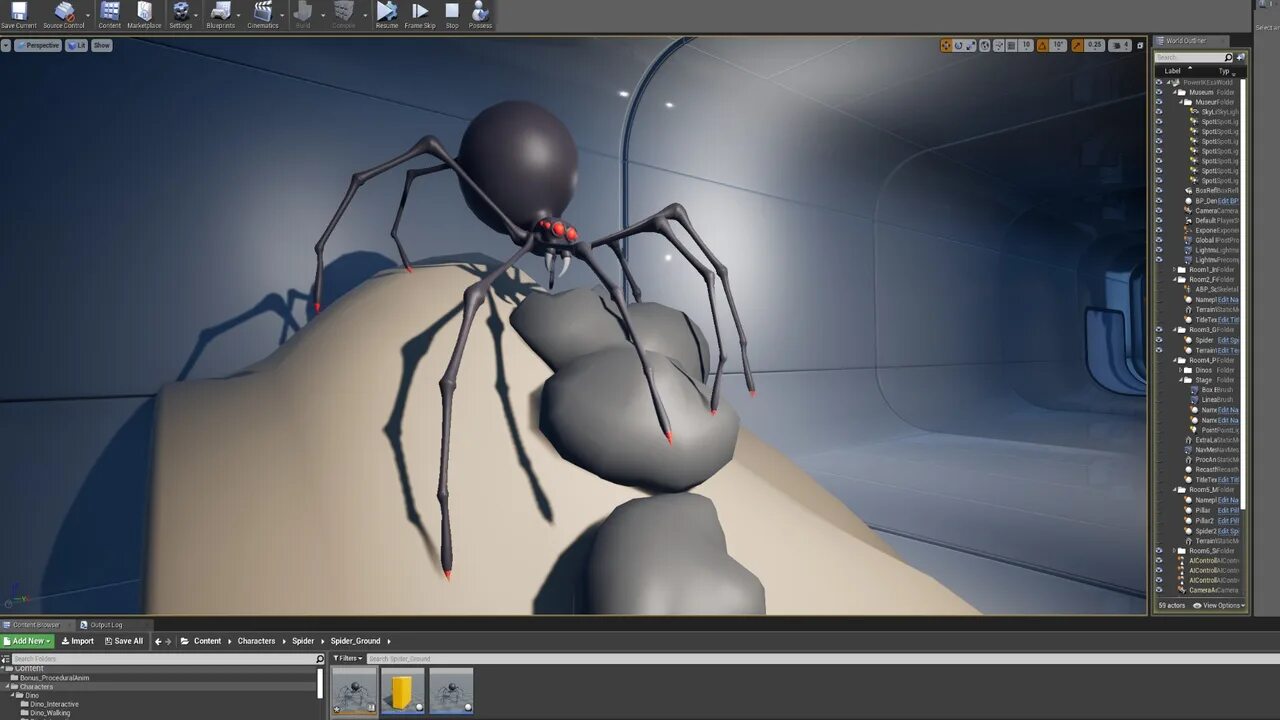Select the Pillar2 row in outliner
This screenshot has height=720, width=1280.
(1198, 521)
